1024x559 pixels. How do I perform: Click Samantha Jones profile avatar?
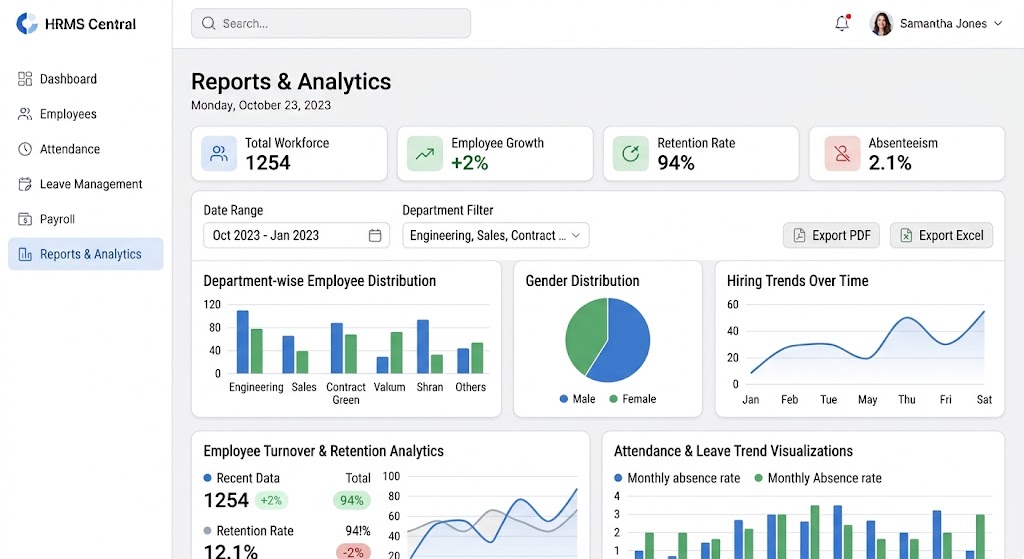pyautogui.click(x=881, y=24)
